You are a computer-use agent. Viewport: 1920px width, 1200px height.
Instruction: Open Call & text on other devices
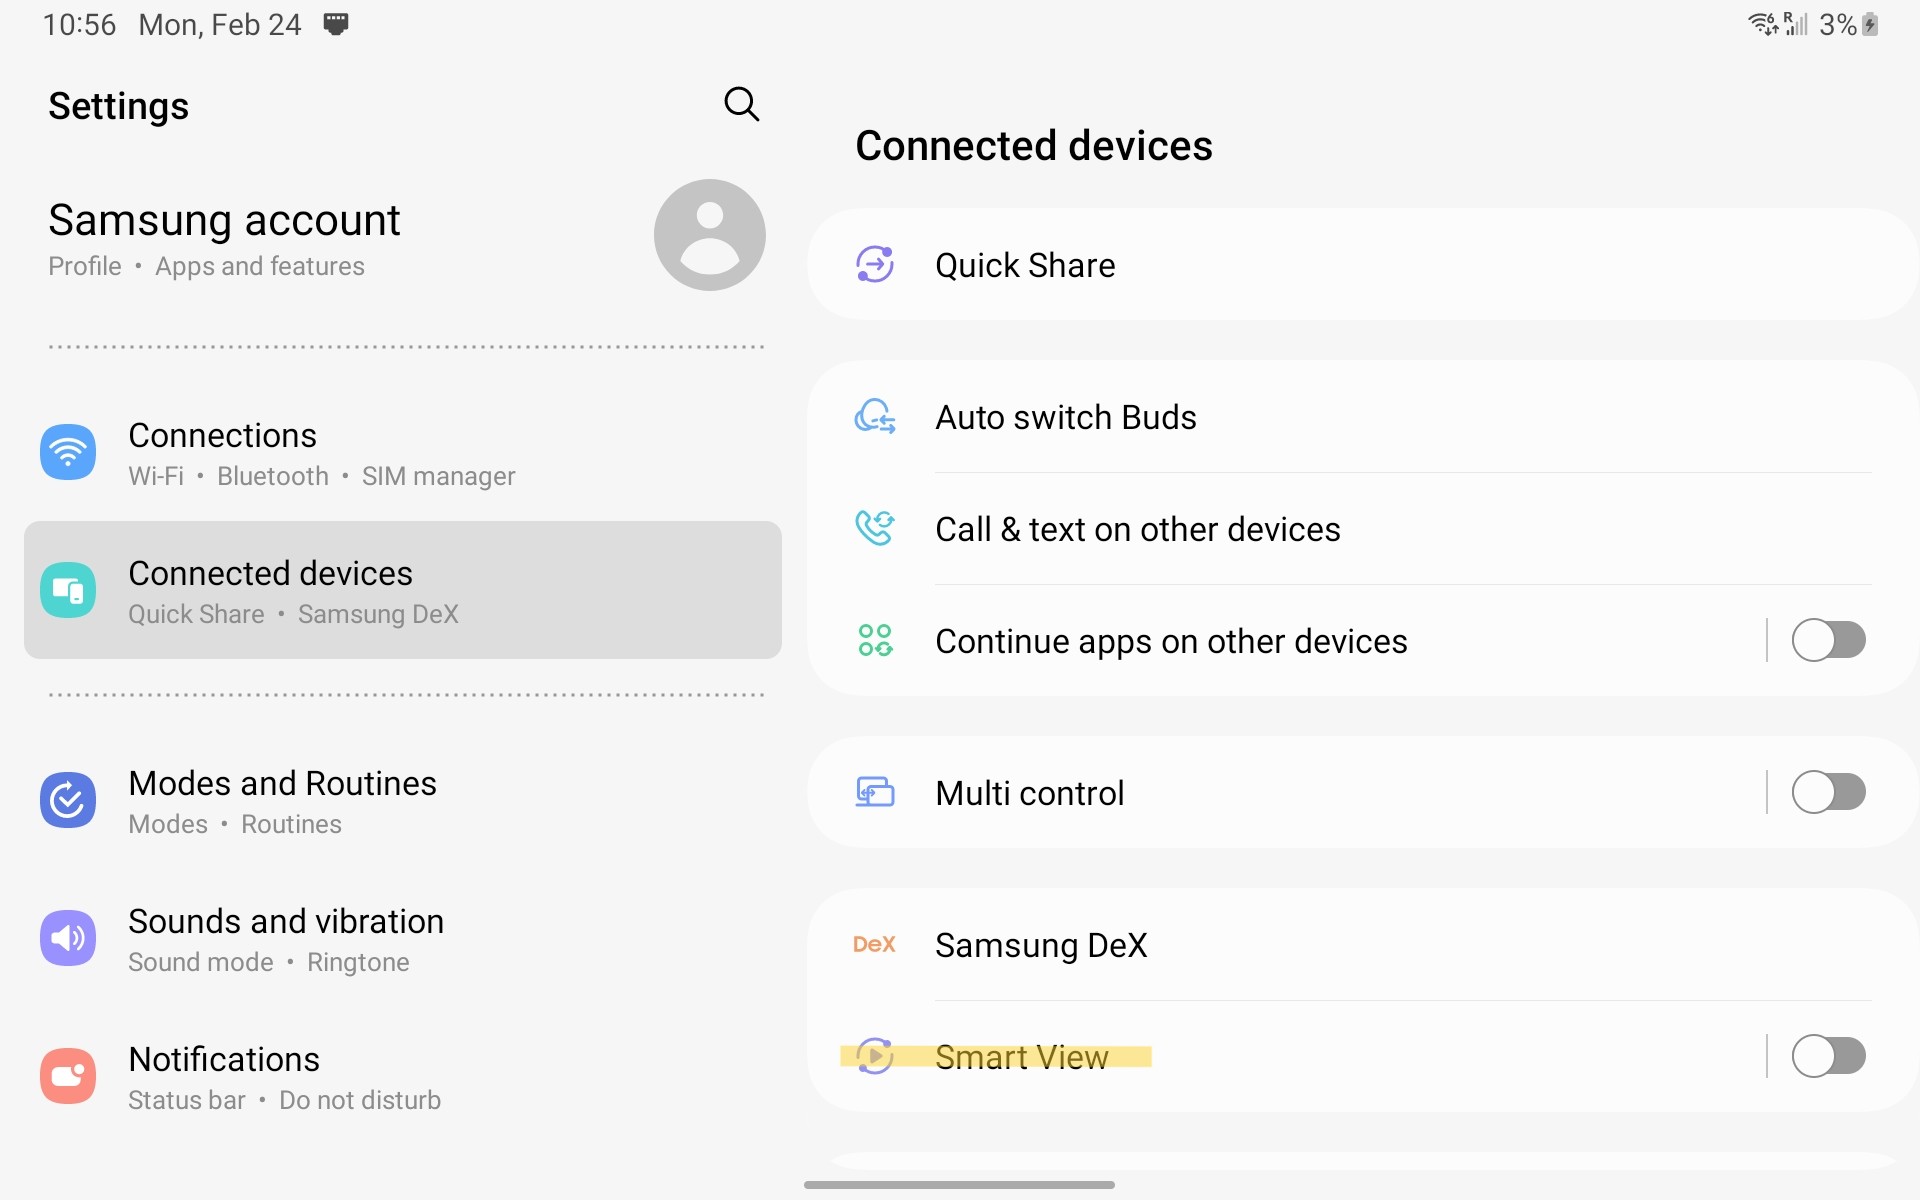(1137, 529)
